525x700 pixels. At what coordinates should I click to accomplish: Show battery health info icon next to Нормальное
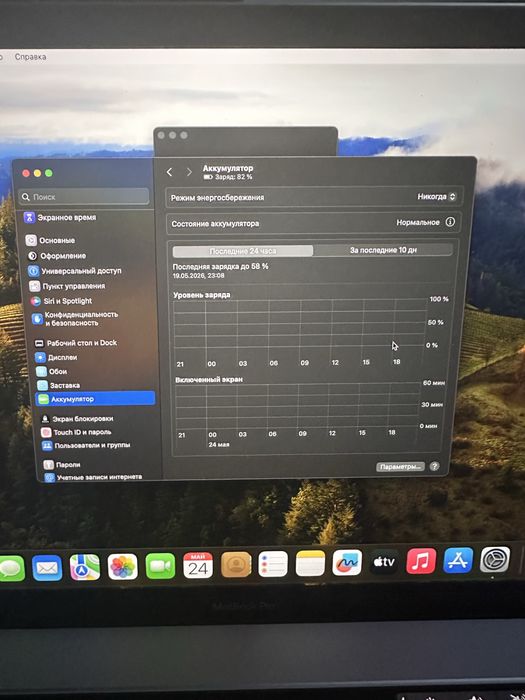pos(450,222)
